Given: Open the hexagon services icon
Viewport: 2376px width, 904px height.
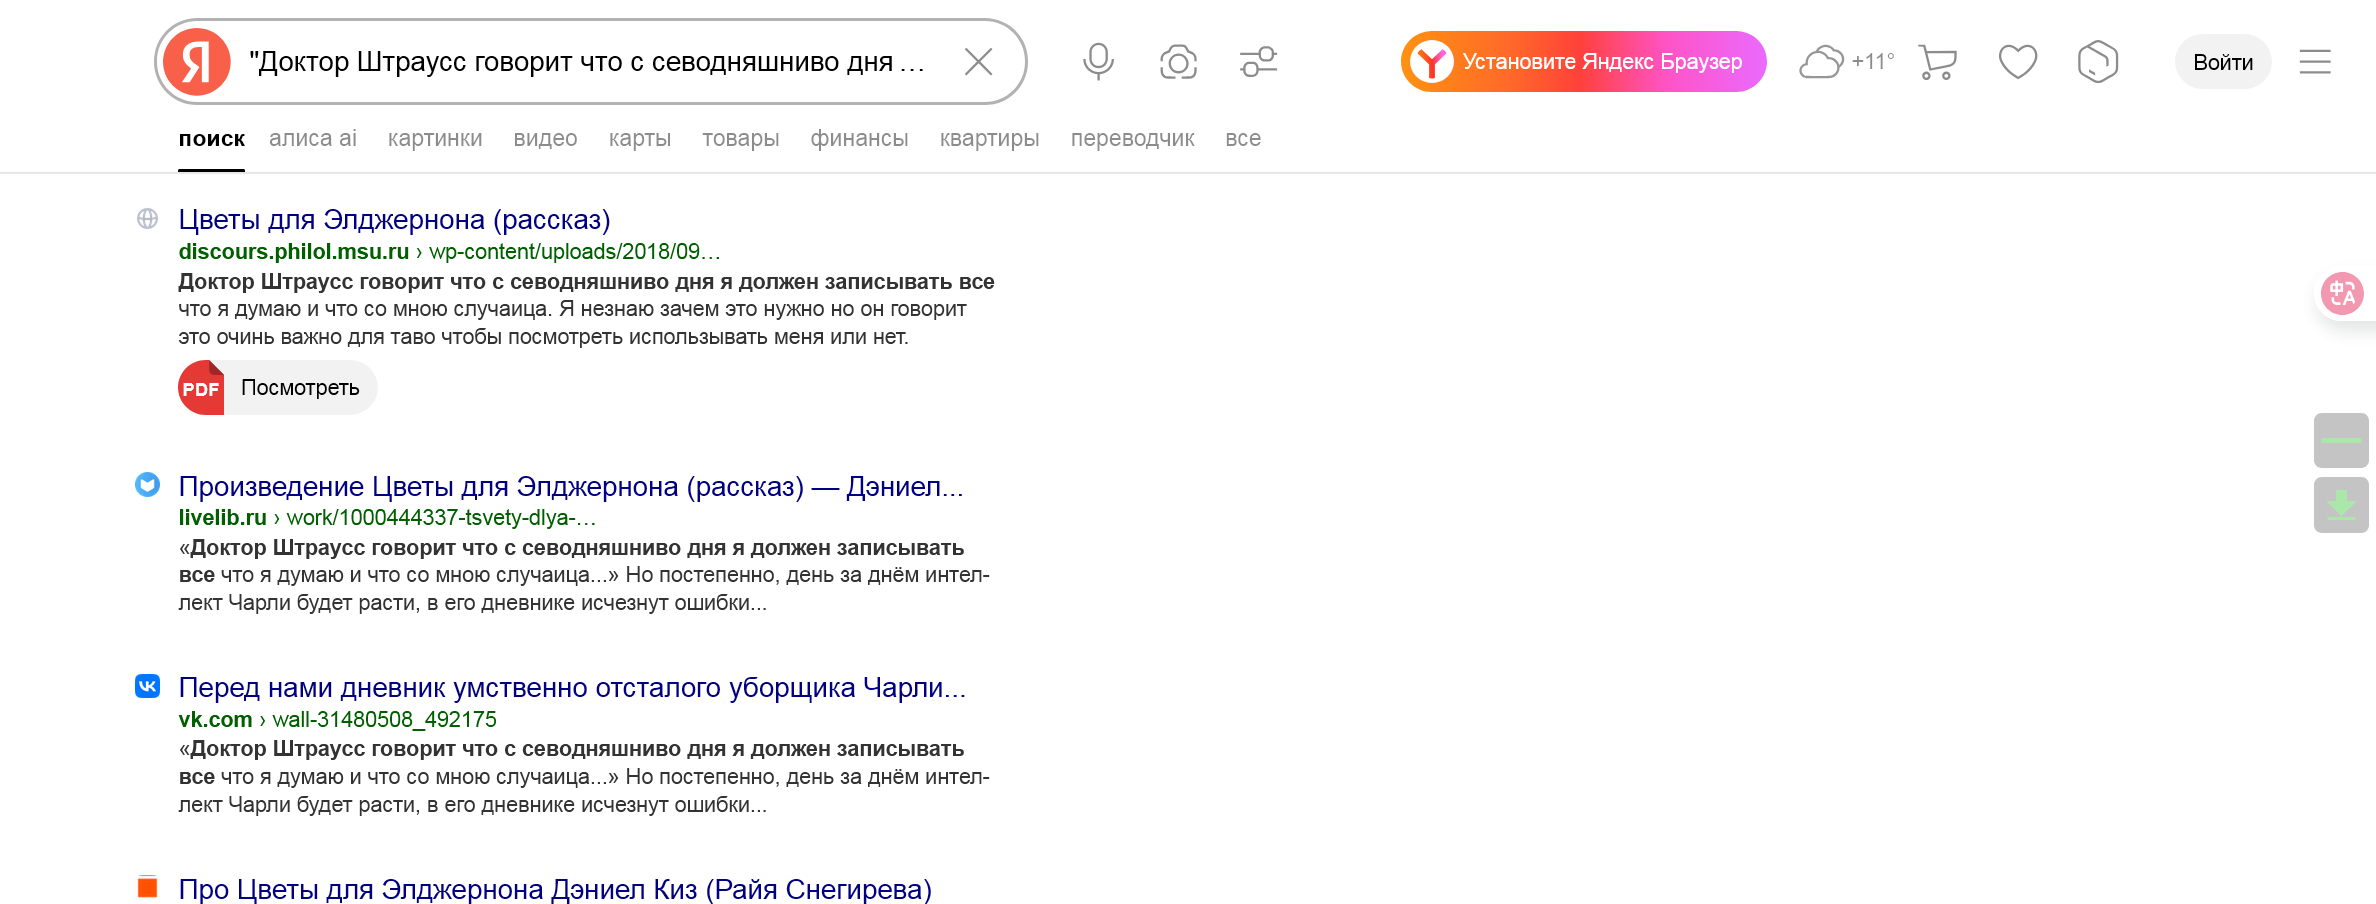Looking at the screenshot, I should click(x=2097, y=62).
